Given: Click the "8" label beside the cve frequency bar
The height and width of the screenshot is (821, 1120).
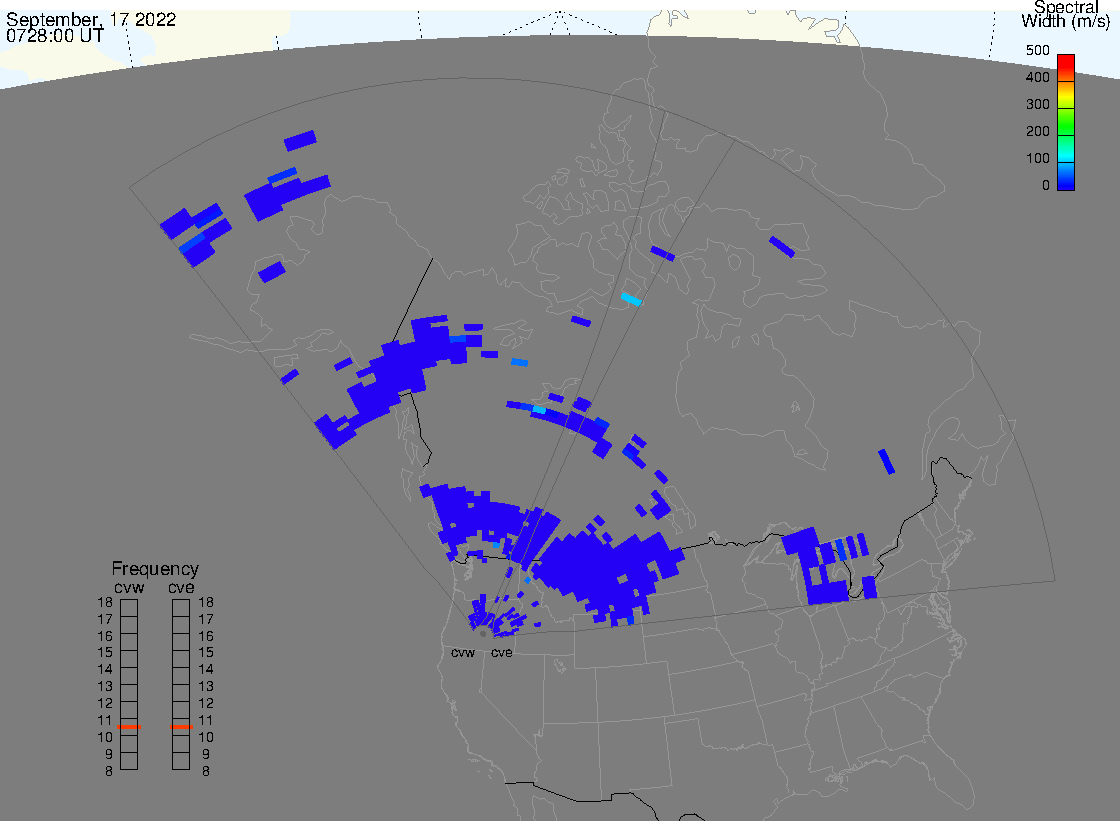Looking at the screenshot, I should 206,771.
